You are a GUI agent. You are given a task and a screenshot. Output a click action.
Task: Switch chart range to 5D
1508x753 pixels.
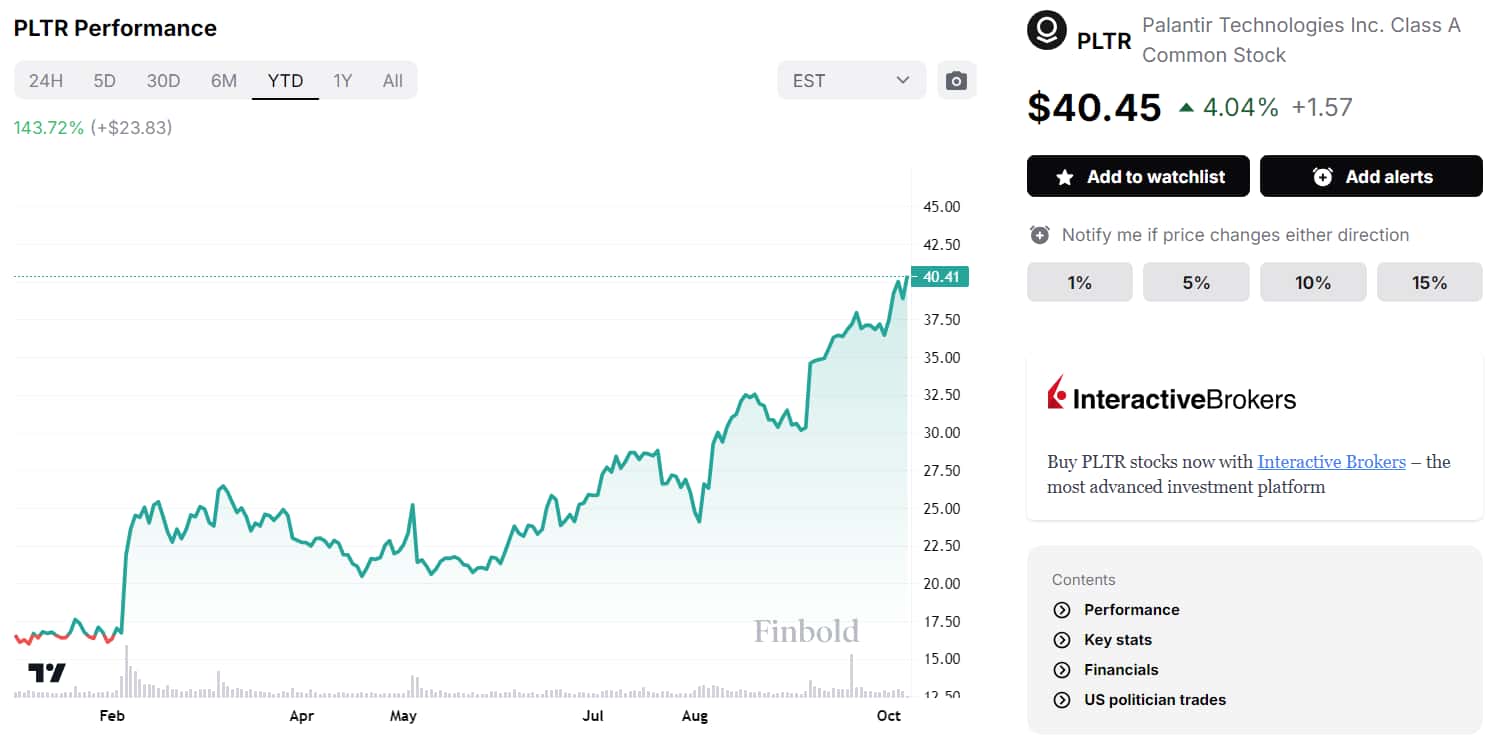105,81
